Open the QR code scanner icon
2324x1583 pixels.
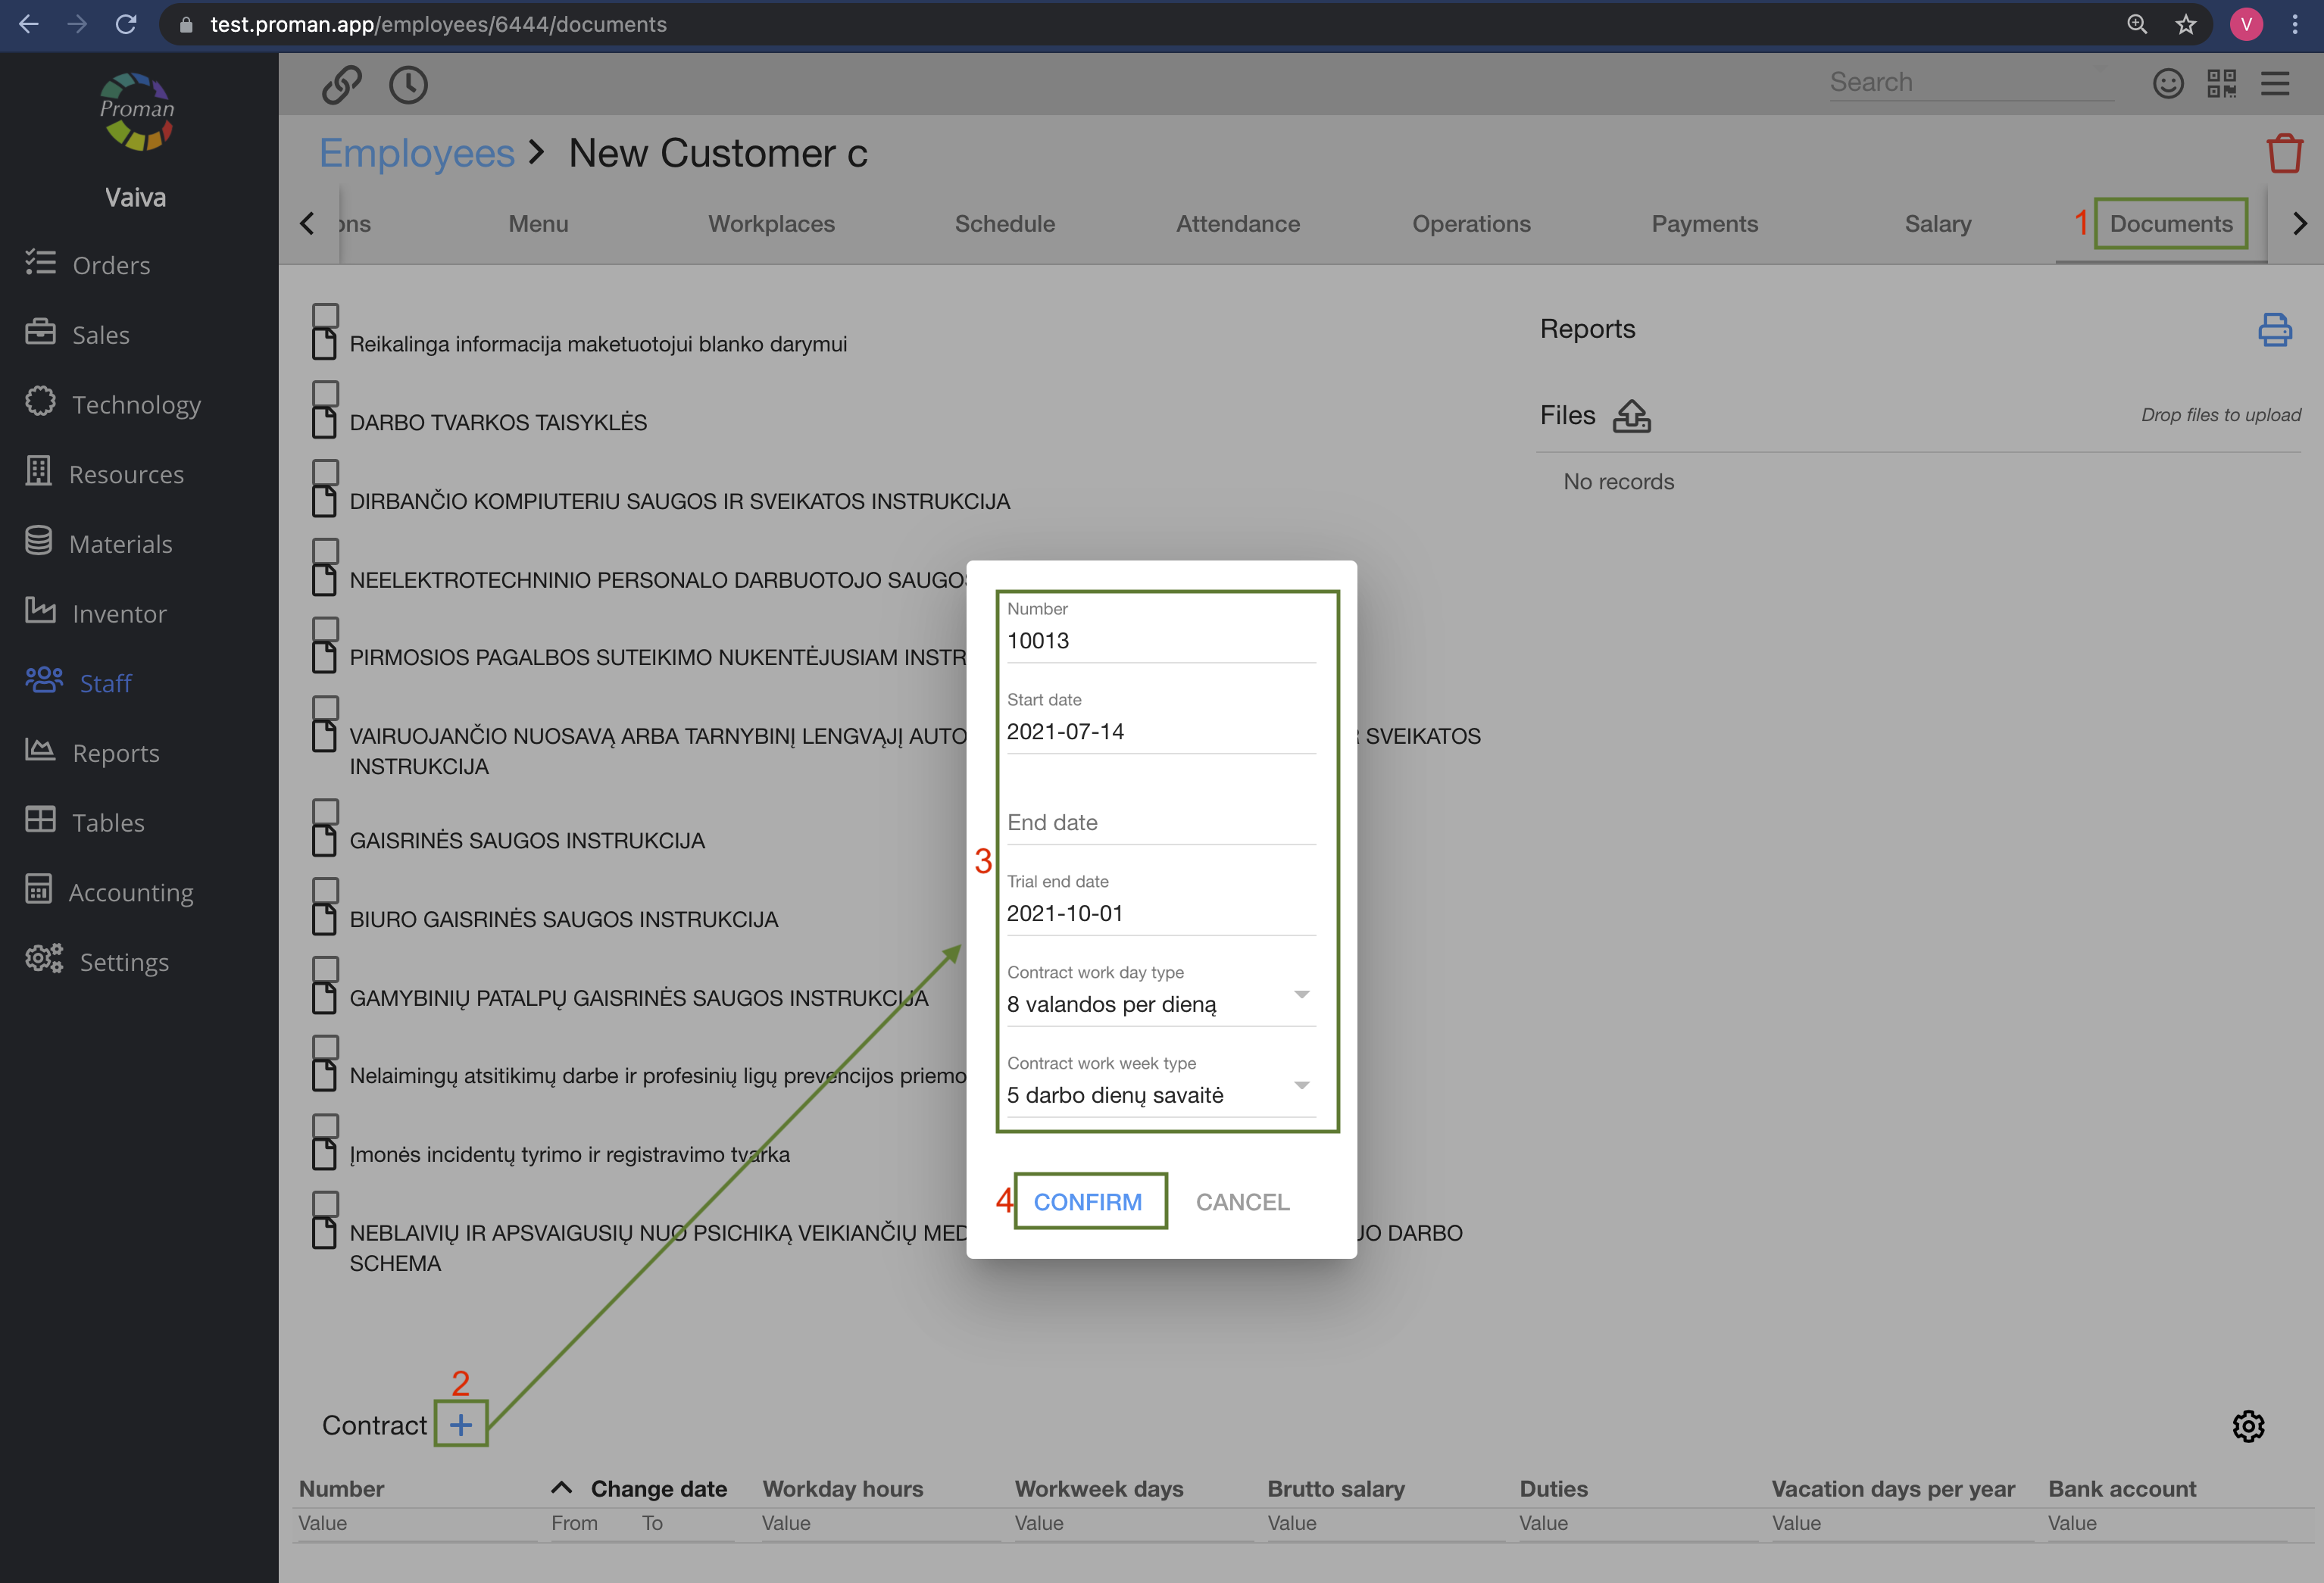point(2221,83)
